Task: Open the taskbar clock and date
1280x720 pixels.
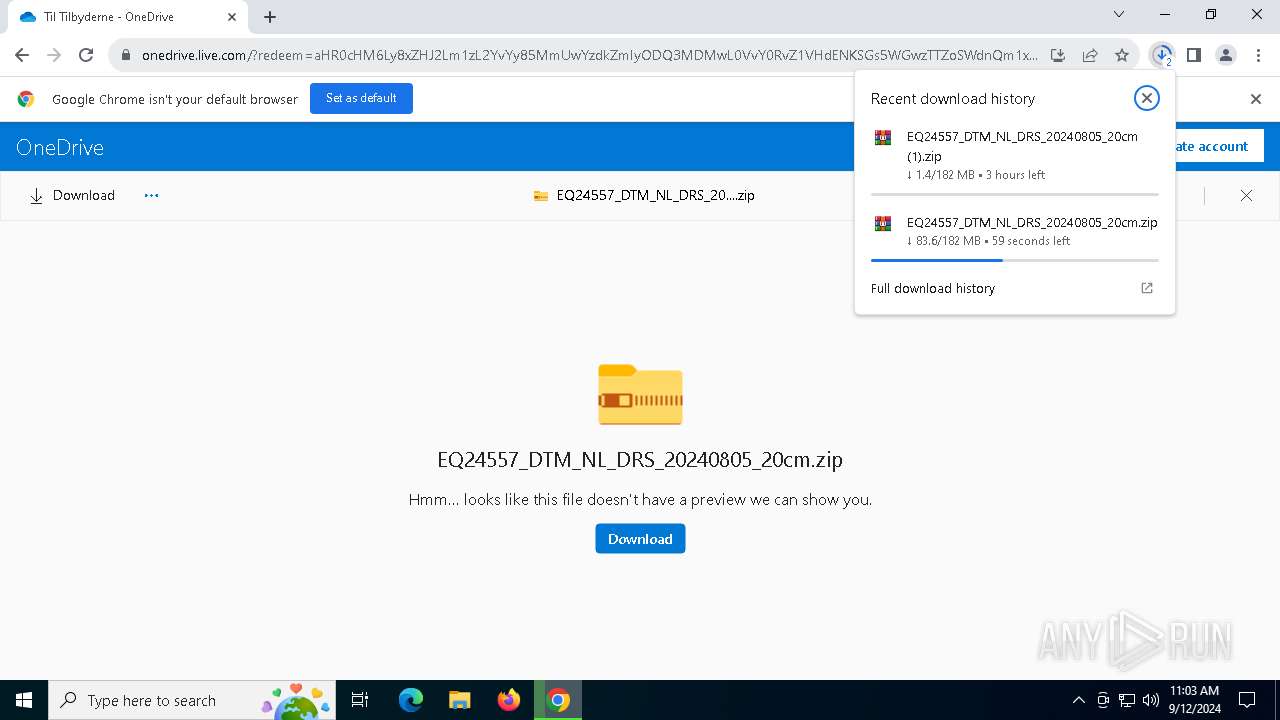Action: tap(1194, 700)
